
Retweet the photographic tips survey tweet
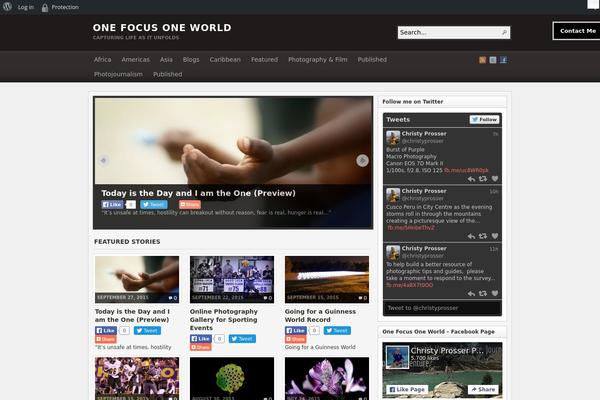click(x=483, y=294)
